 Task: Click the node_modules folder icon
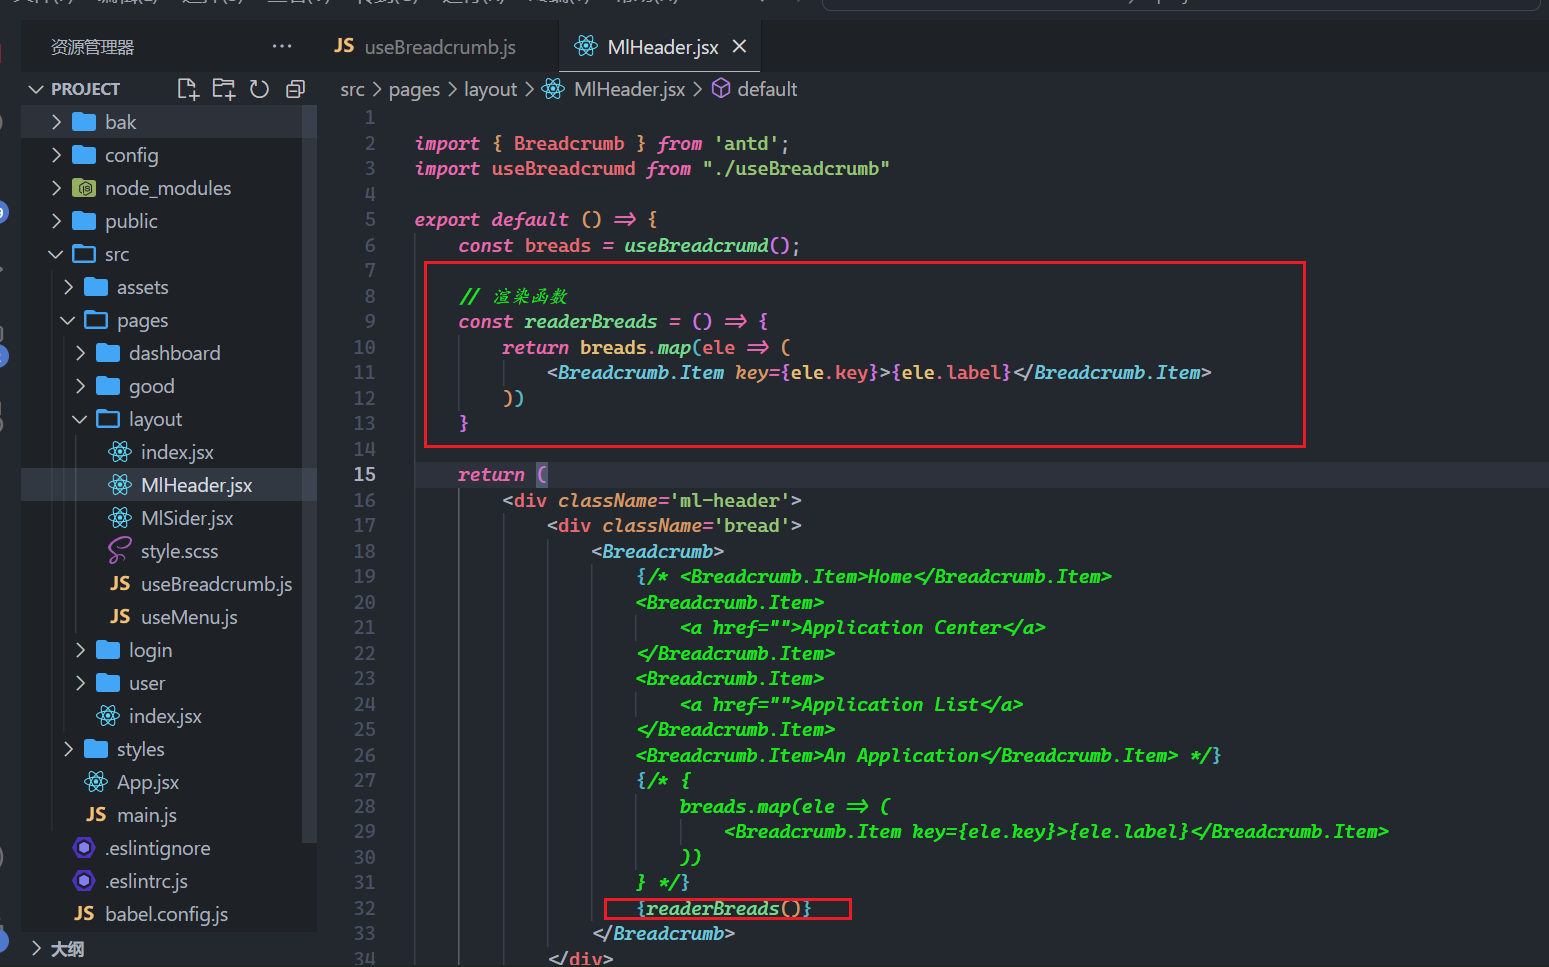click(85, 188)
